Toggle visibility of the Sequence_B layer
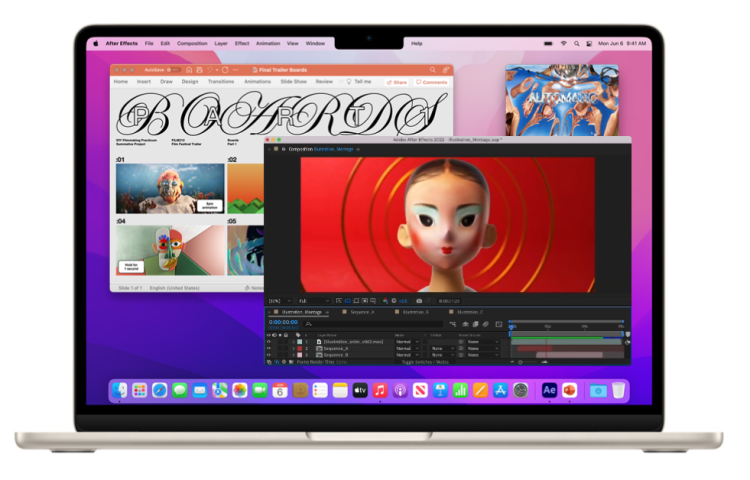 point(268,355)
